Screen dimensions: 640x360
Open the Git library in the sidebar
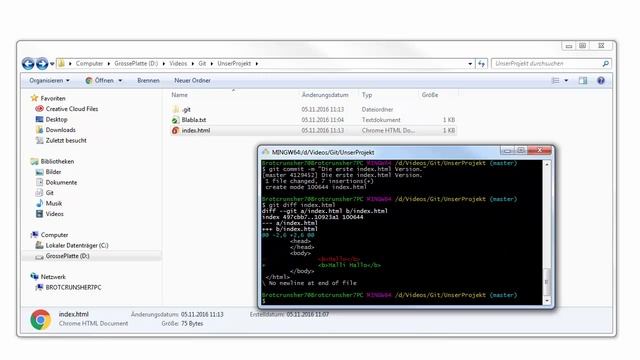click(x=49, y=193)
